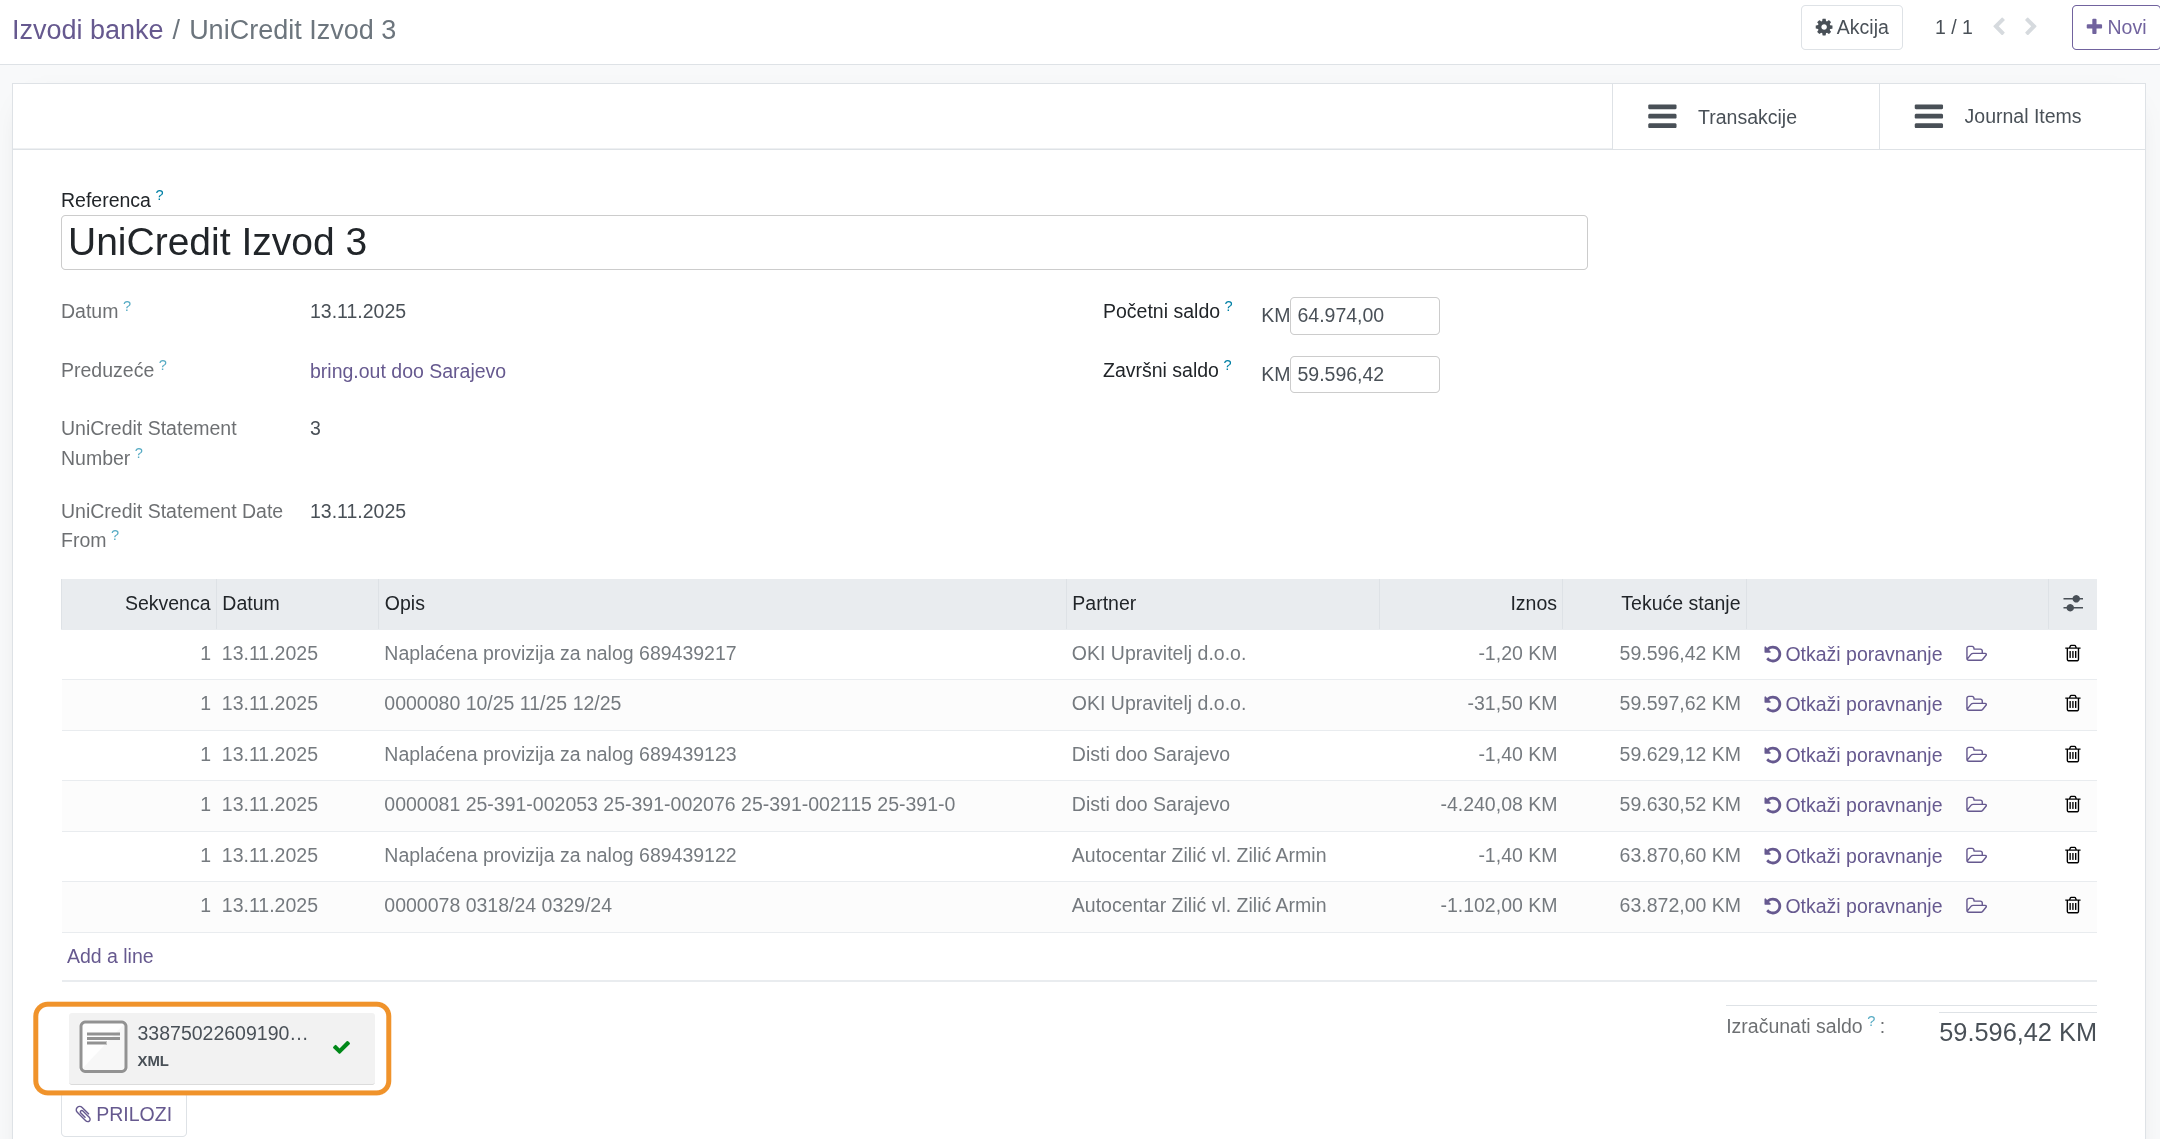
Task: Click PRILOZI attachments button
Action: [124, 1114]
